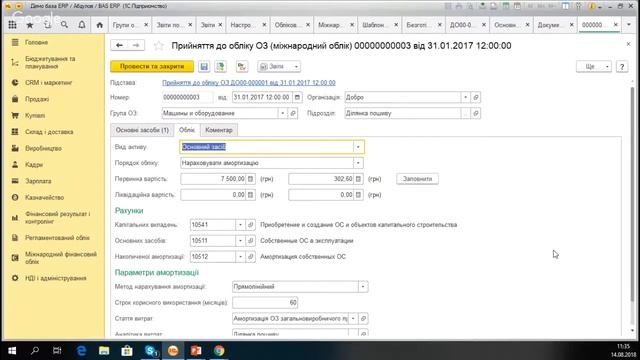Show document postings Дт/Кт icon
This screenshot has width=640, height=360.
(242, 66)
